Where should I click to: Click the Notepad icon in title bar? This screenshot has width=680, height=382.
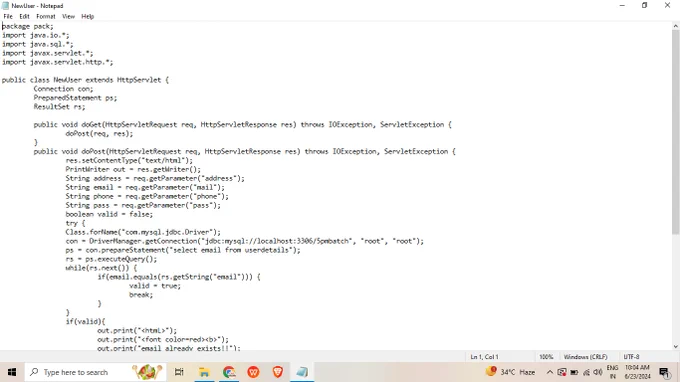pos(5,6)
